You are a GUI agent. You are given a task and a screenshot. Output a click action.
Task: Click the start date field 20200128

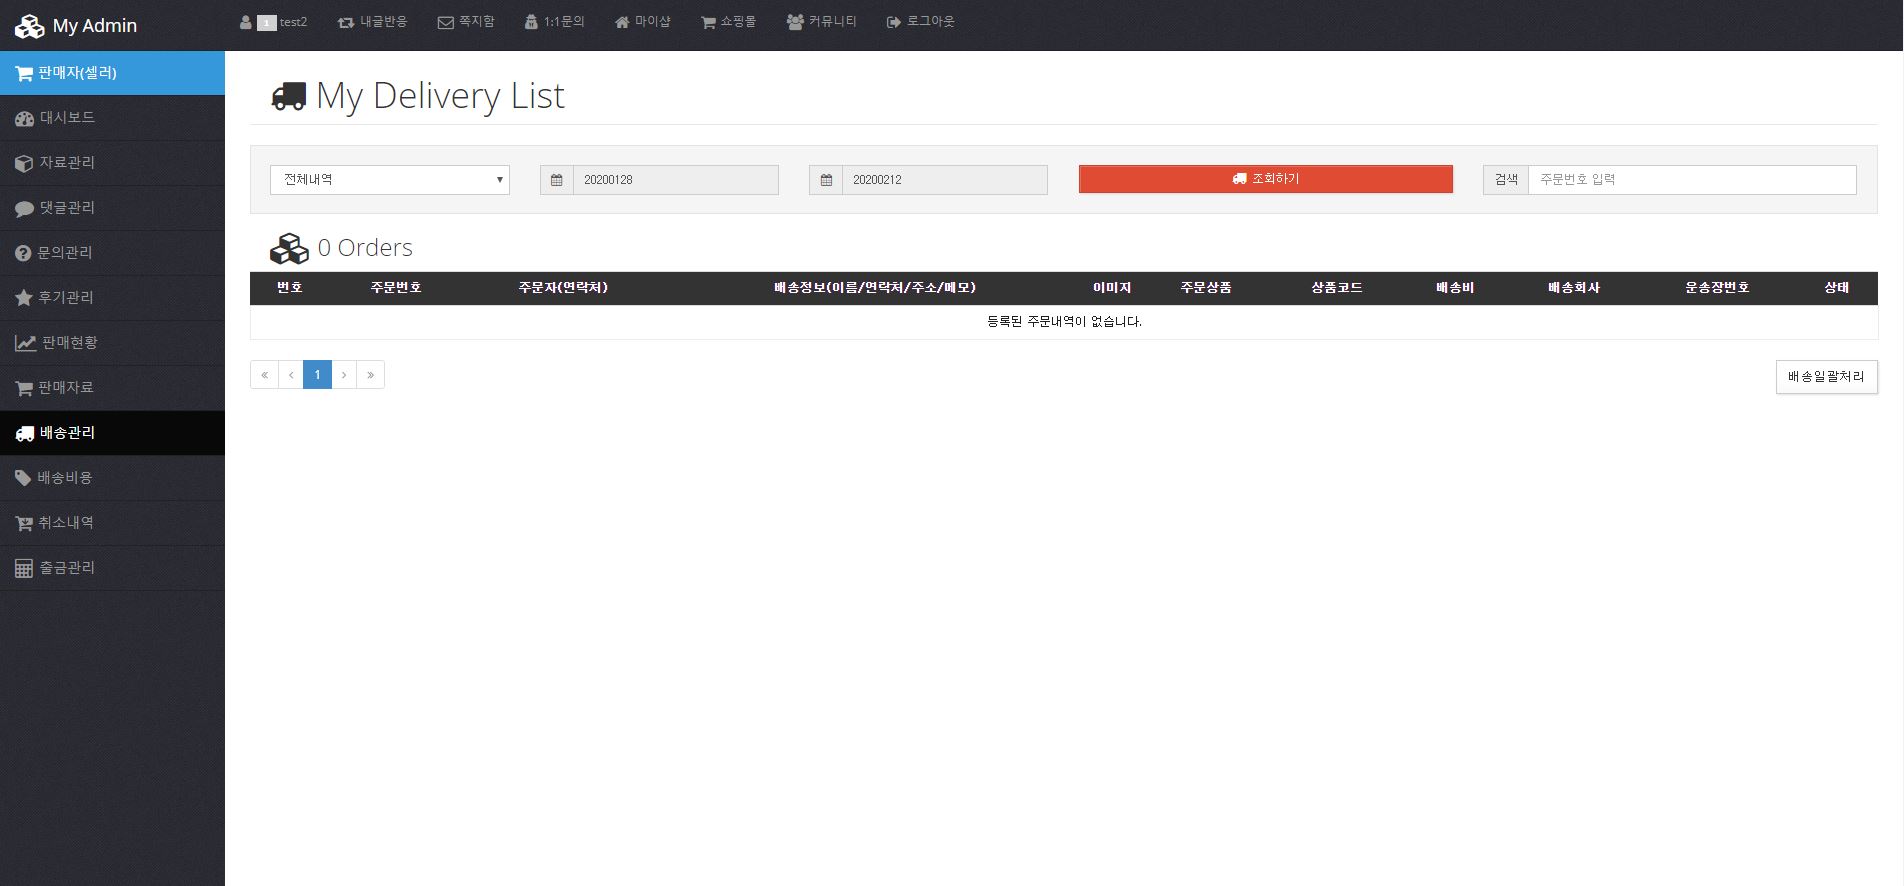click(x=675, y=180)
